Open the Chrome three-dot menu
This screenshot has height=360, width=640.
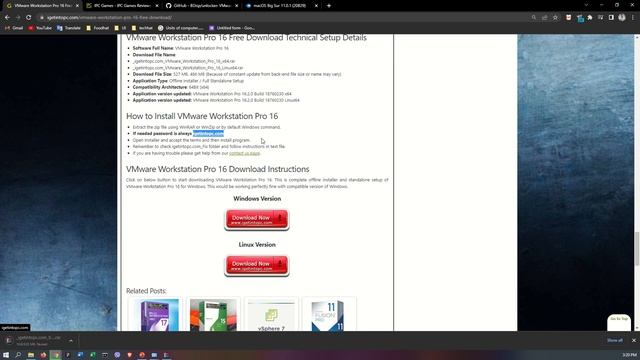pos(633,18)
